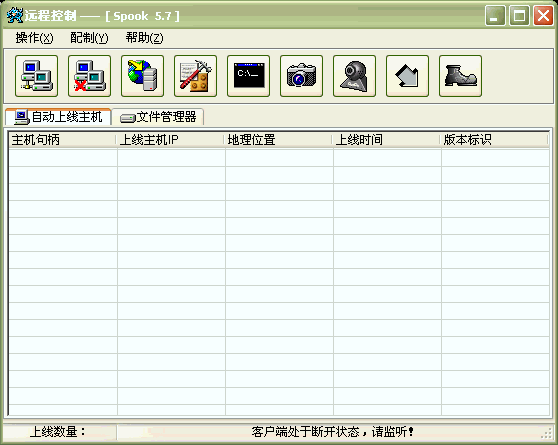This screenshot has height=445, width=558.
Task: Open the remote command prompt icon
Action: tap(248, 76)
